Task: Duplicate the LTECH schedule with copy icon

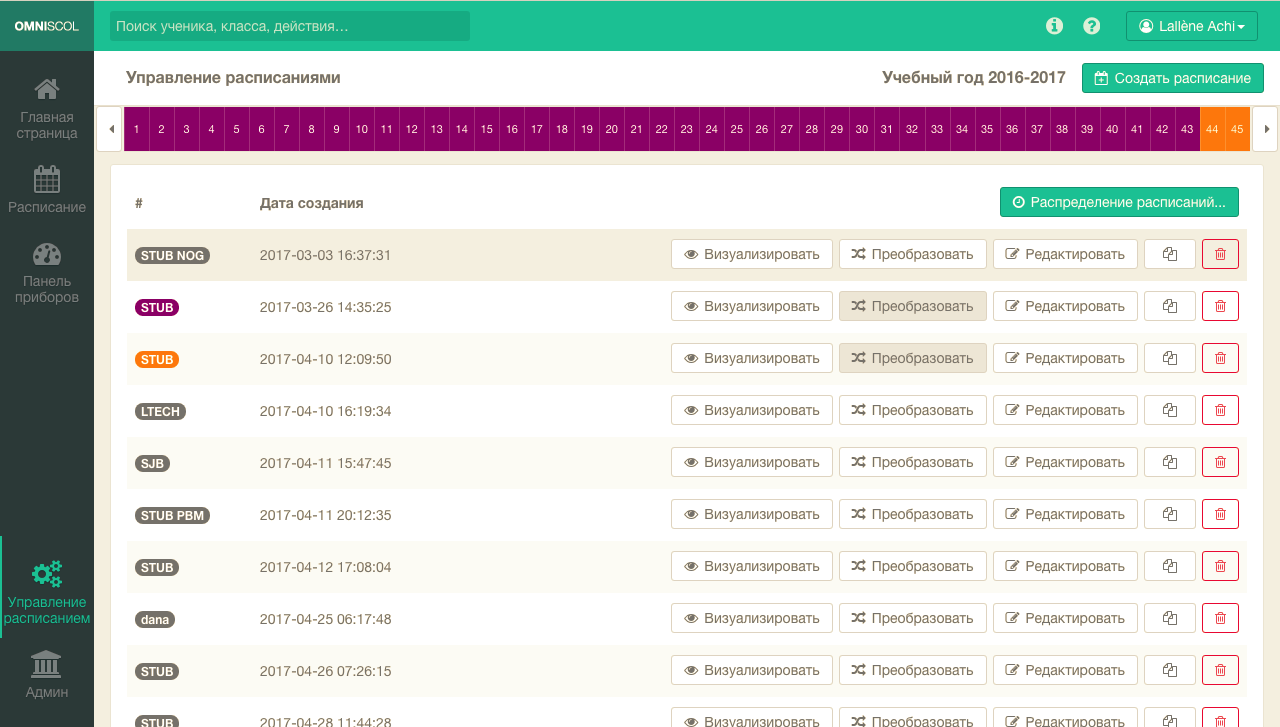Action: (x=1170, y=410)
